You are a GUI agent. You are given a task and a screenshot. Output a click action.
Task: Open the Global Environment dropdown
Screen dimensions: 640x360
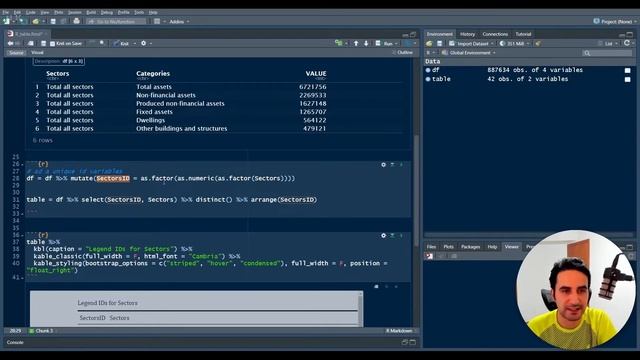click(469, 53)
